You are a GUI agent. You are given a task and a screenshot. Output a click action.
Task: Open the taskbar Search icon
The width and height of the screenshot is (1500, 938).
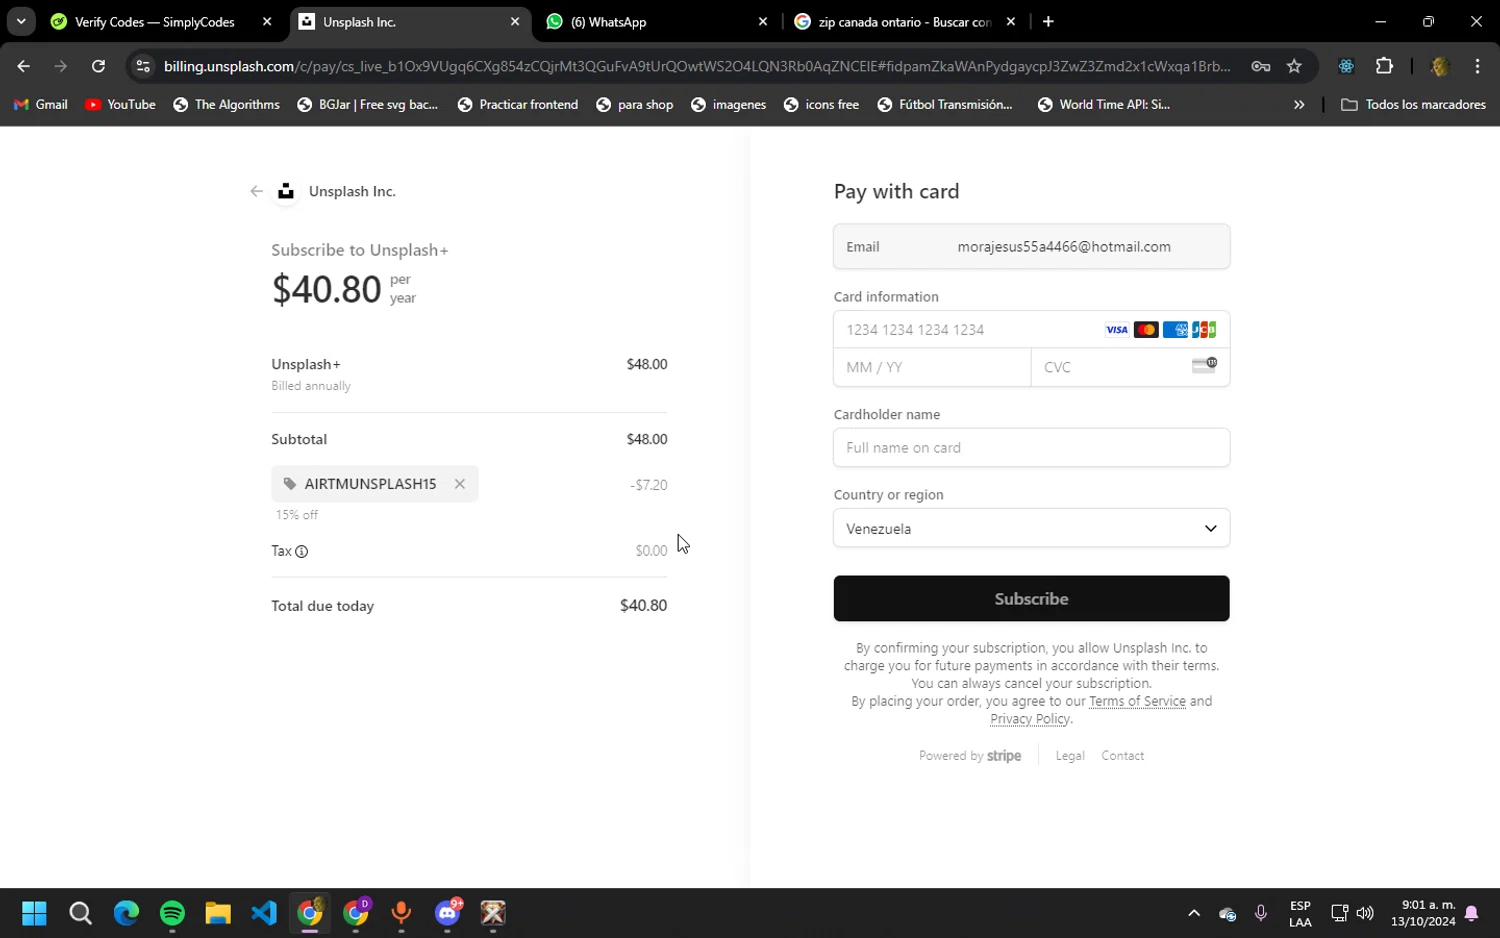pyautogui.click(x=80, y=913)
